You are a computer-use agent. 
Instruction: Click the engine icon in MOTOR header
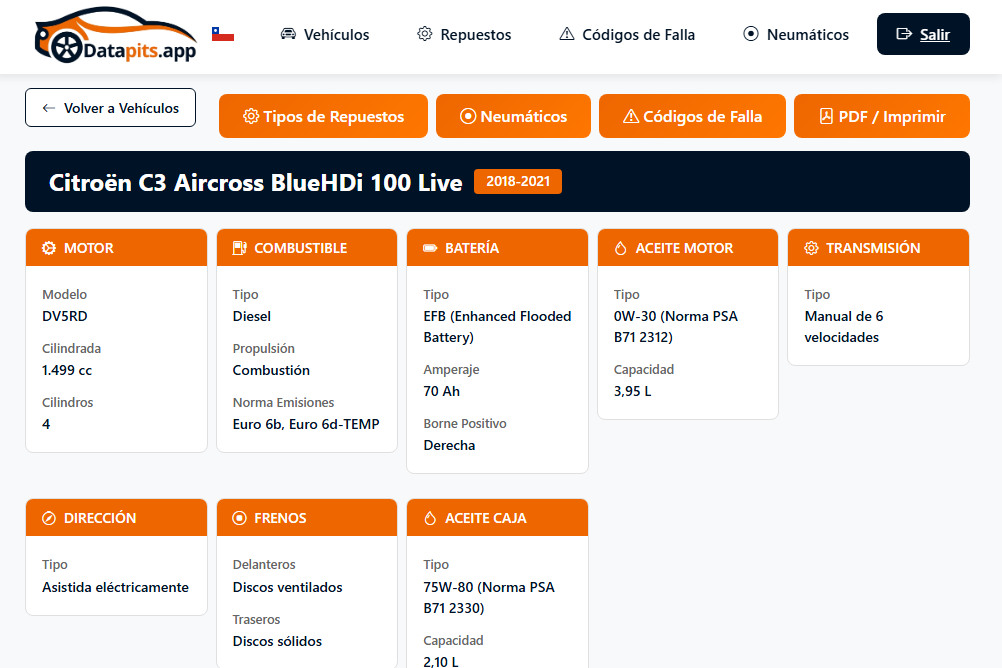point(49,248)
